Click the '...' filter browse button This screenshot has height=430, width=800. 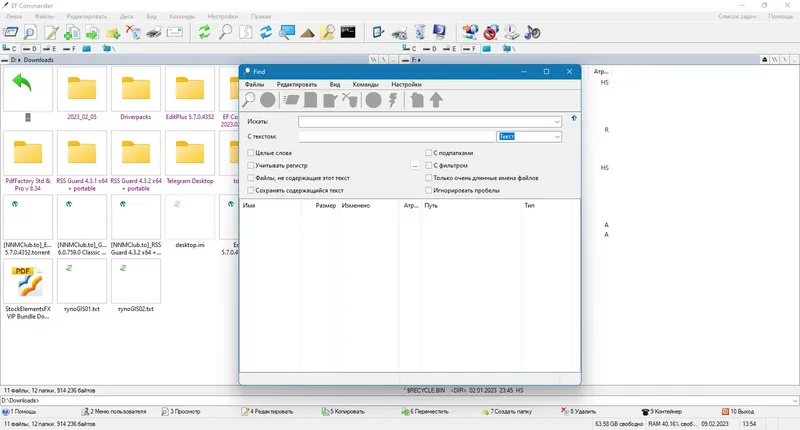415,166
